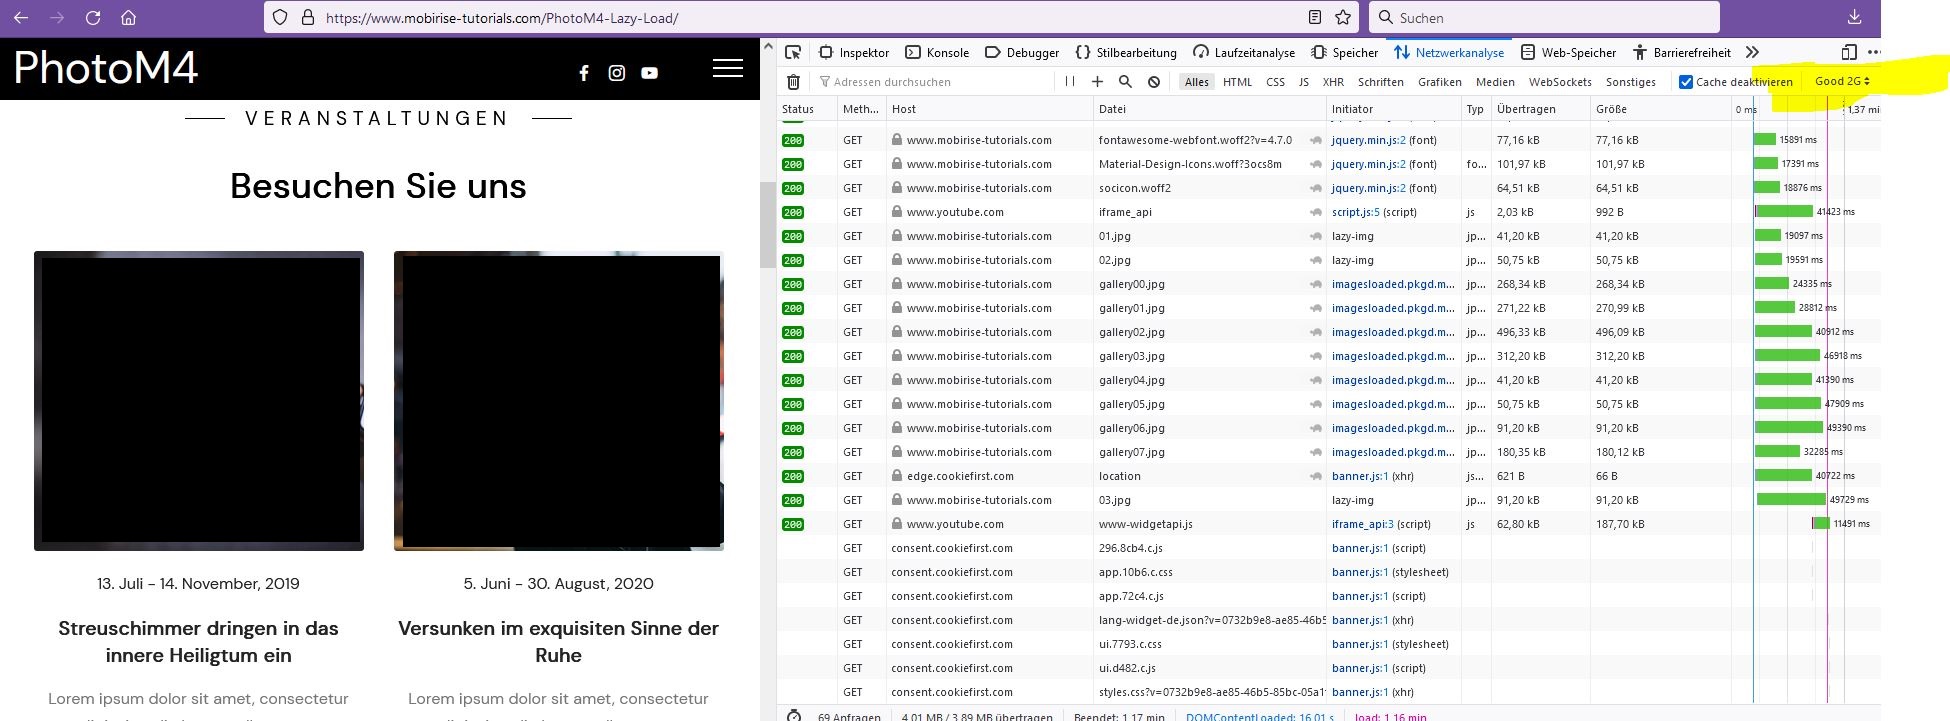The width and height of the screenshot is (1950, 721).
Task: Open the site's Facebook icon
Action: tap(584, 73)
